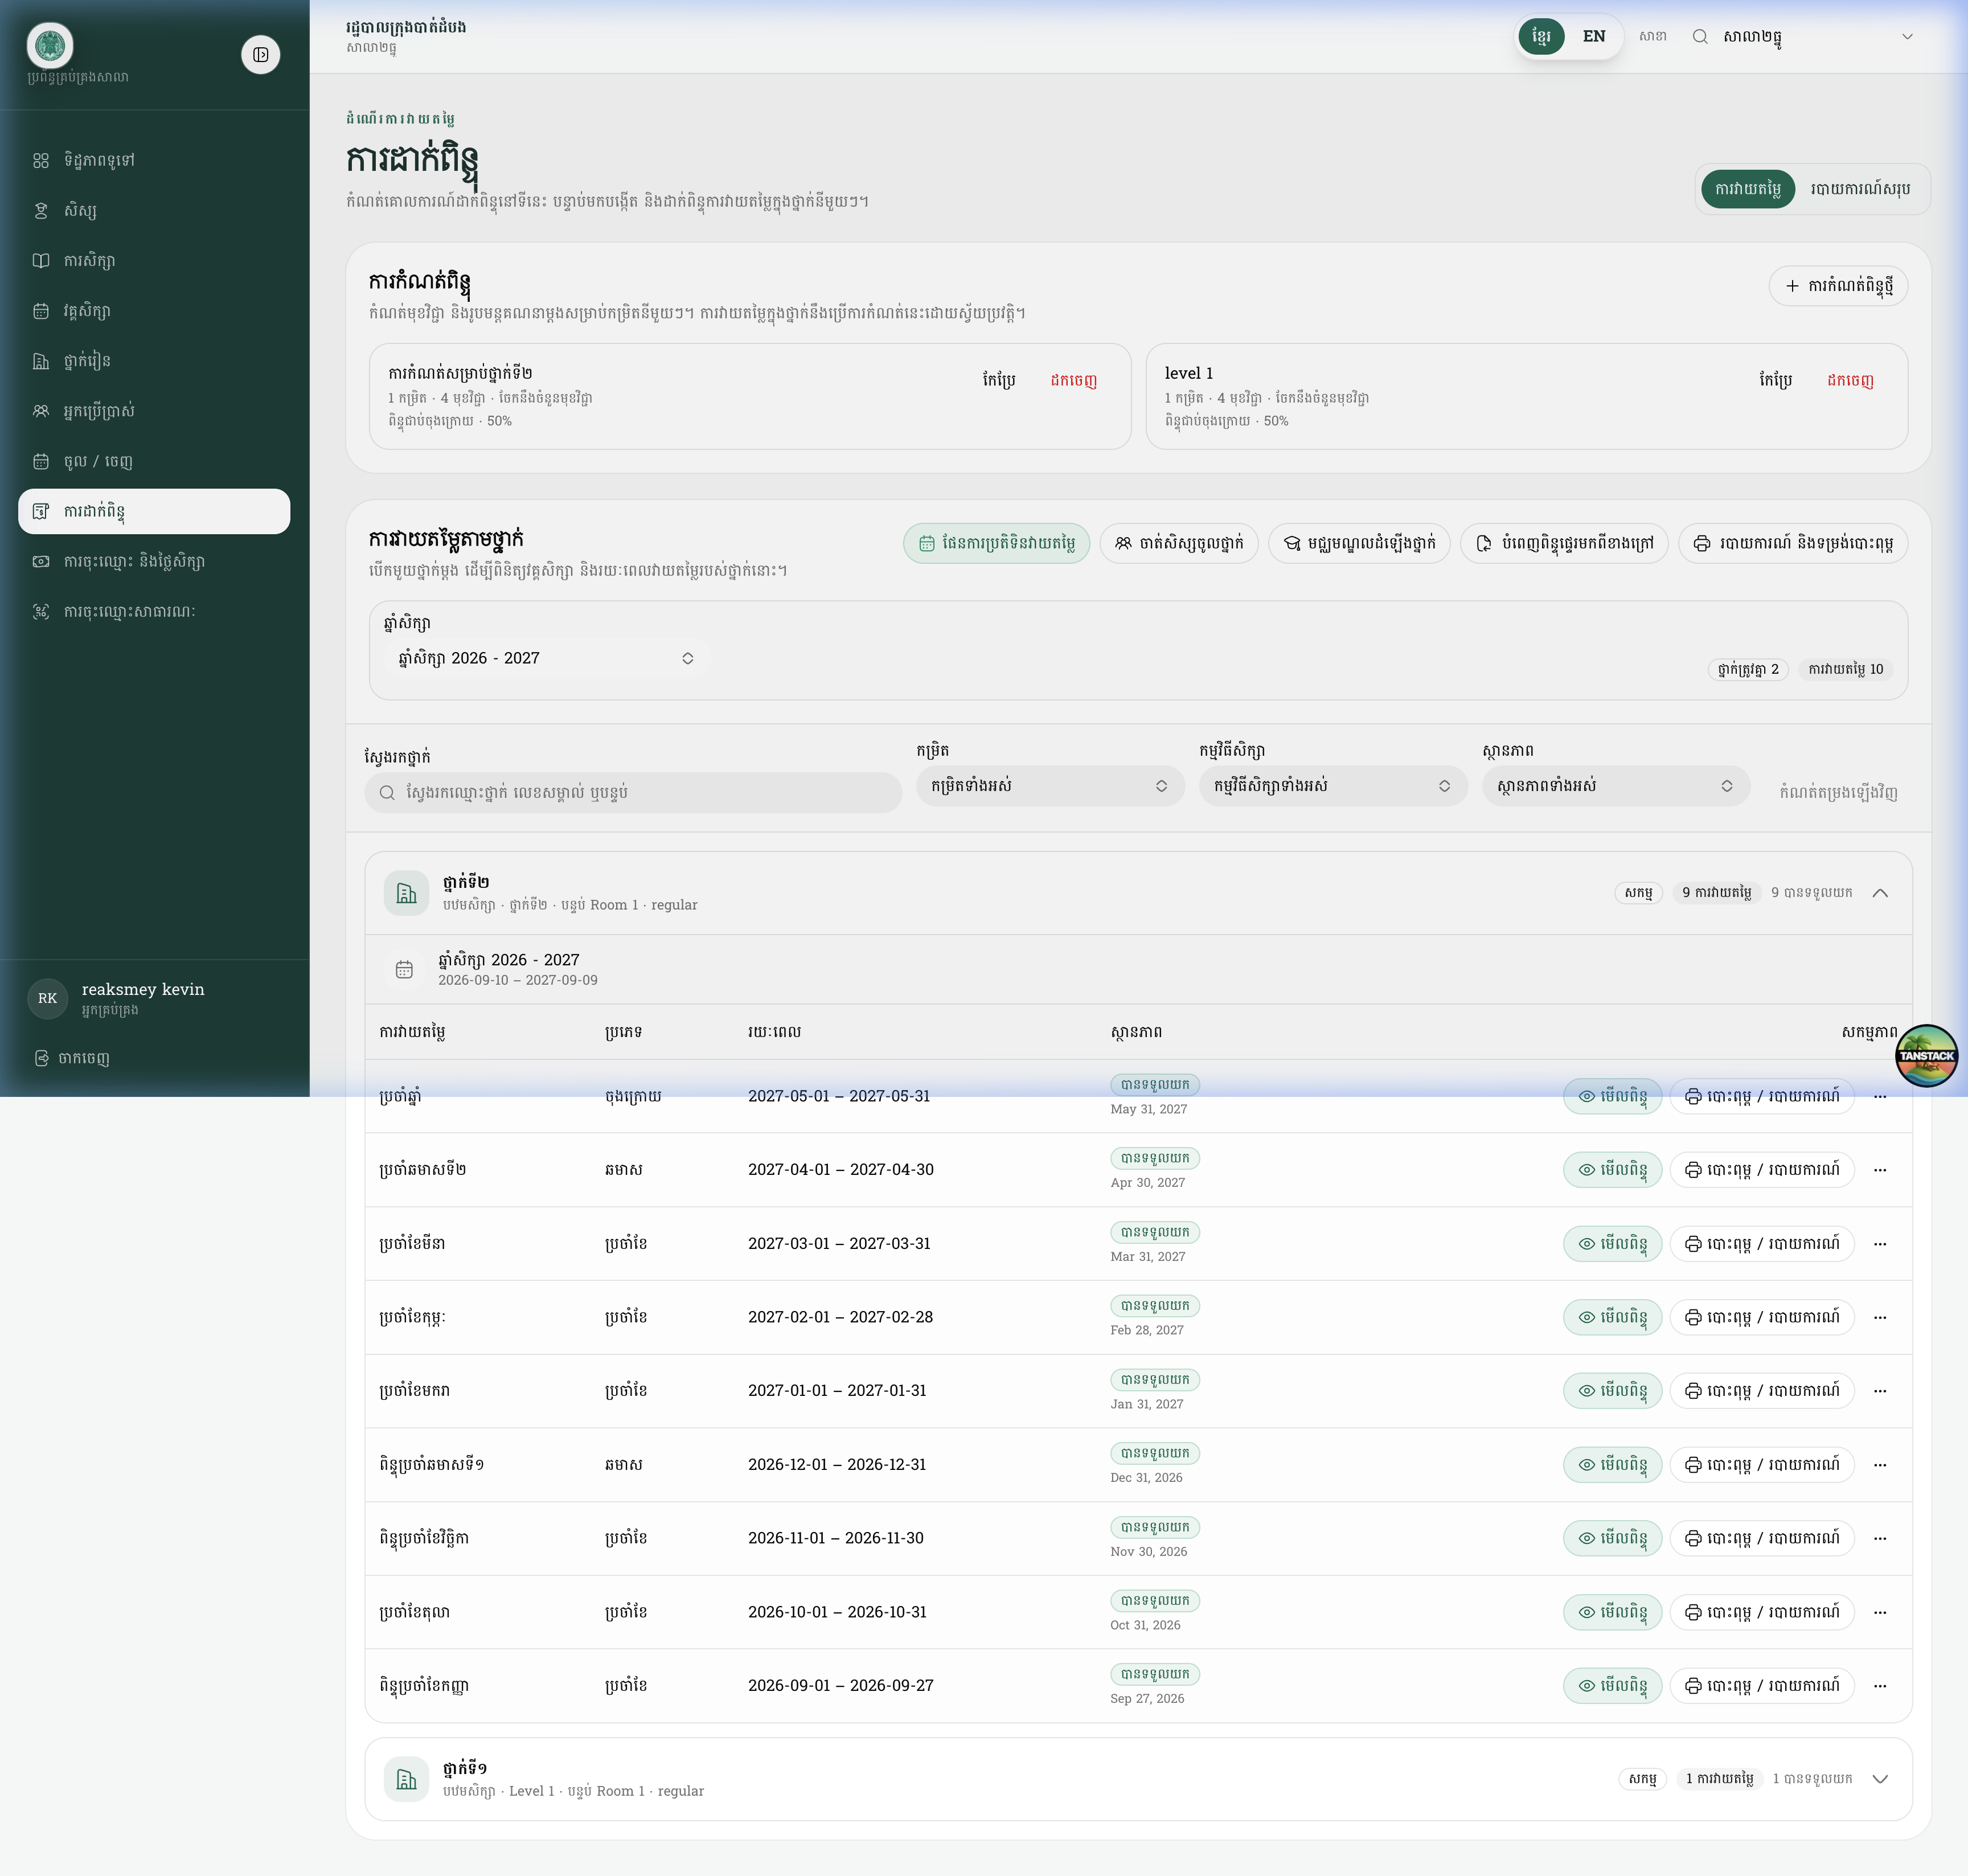Click របាយការណ៍ និងទម្រង់បោះពុម្ព button
Screen dimensions: 1968x1876
[1793, 543]
